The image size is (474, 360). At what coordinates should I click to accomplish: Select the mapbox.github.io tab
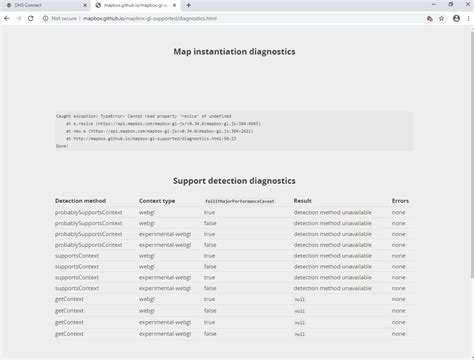tap(136, 5)
